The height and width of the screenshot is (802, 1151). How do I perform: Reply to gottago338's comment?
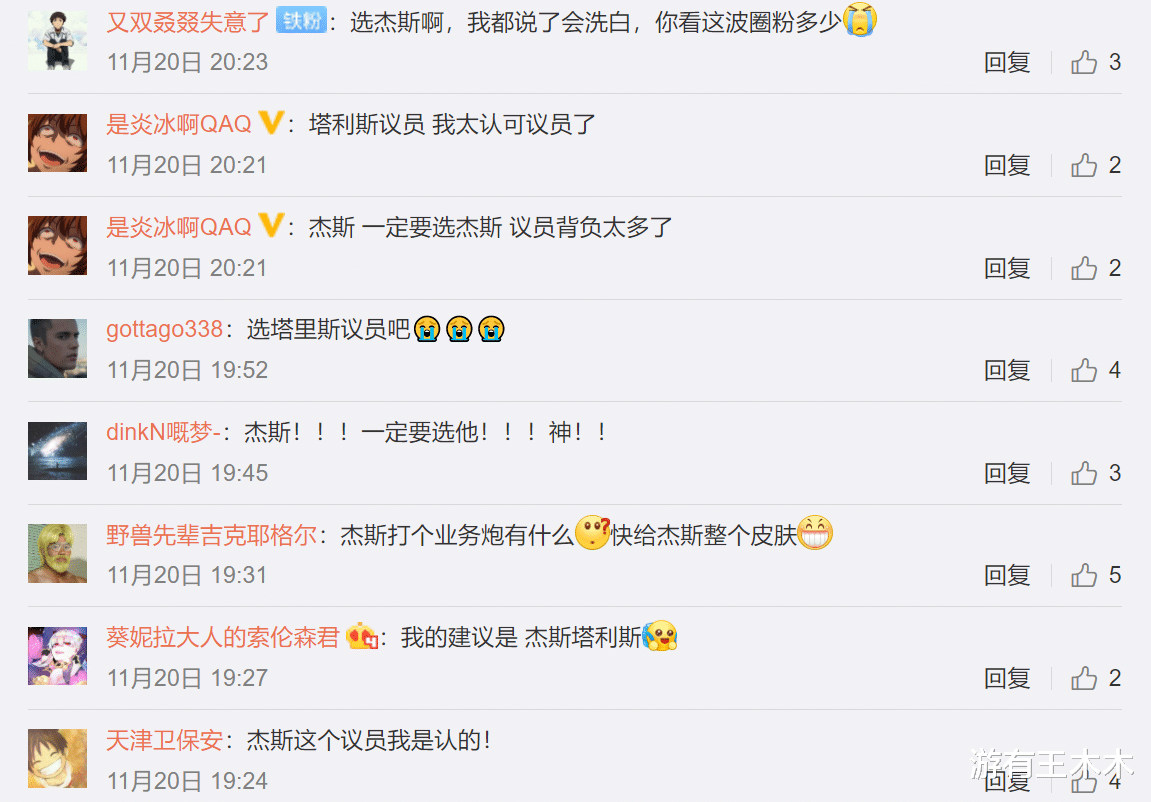pyautogui.click(x=1007, y=370)
